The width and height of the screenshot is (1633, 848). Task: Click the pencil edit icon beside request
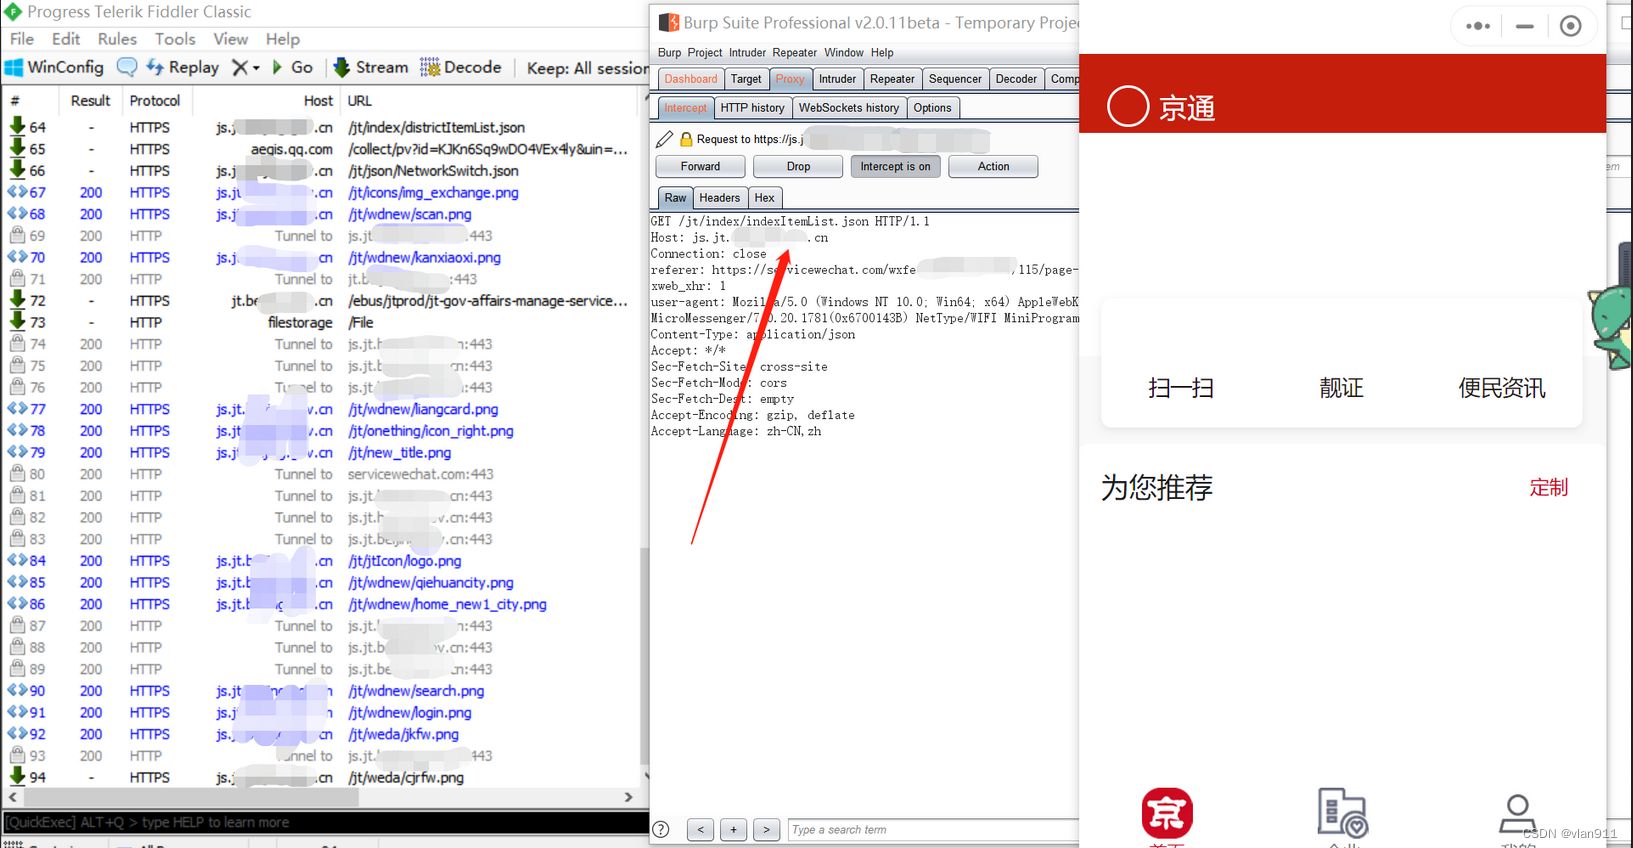coord(665,139)
